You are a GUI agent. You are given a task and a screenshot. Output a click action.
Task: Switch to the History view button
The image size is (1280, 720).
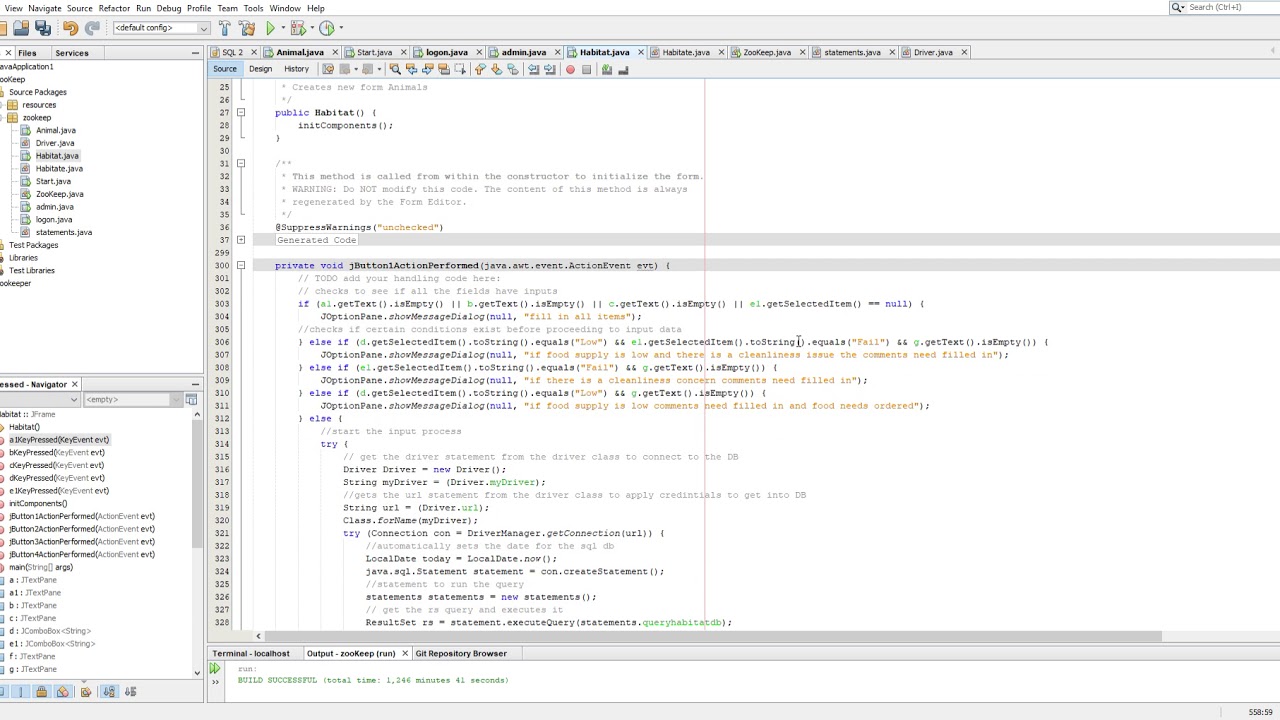click(296, 69)
